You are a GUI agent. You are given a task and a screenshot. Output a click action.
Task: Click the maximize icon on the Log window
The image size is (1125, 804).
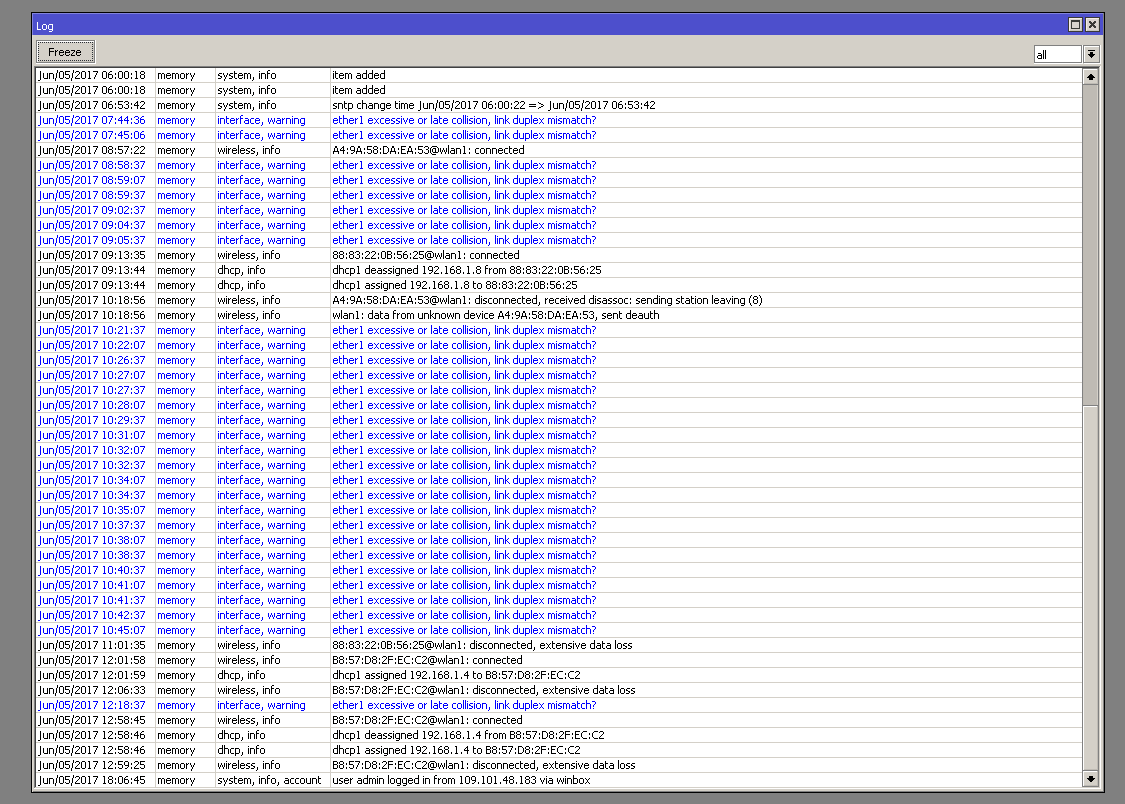click(1075, 24)
